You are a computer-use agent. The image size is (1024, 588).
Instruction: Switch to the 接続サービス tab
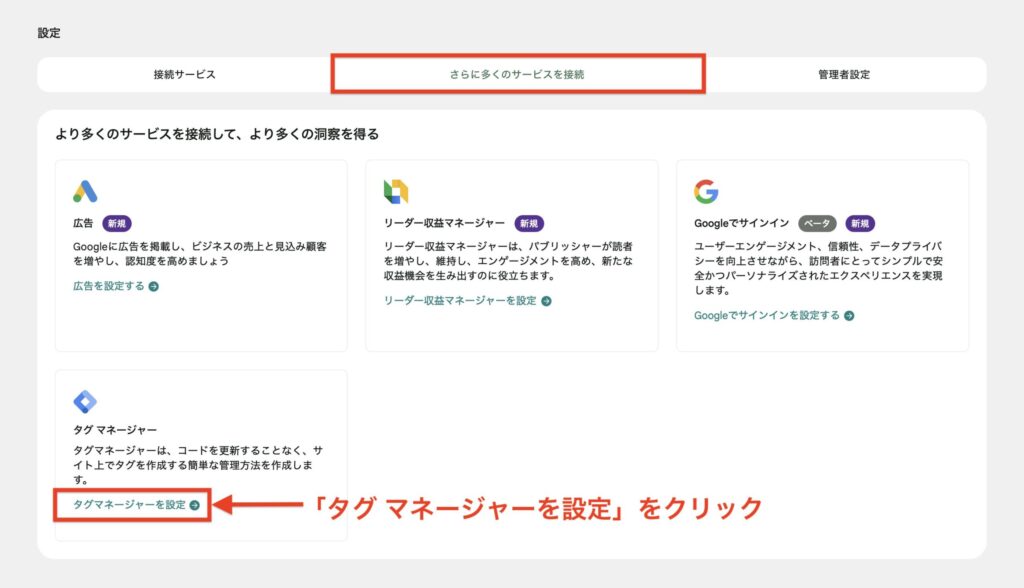point(184,75)
